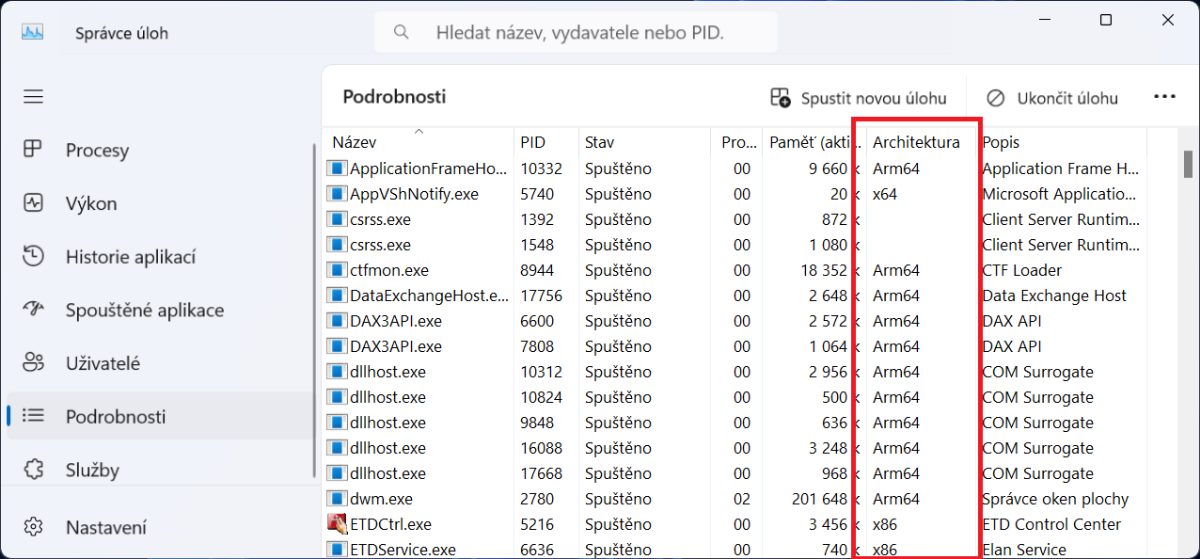Select the ctfmon.exe process row

tap(389, 270)
